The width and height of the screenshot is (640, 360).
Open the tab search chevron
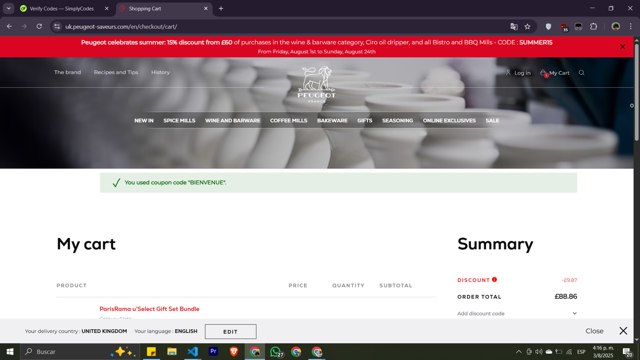pyautogui.click(x=9, y=8)
